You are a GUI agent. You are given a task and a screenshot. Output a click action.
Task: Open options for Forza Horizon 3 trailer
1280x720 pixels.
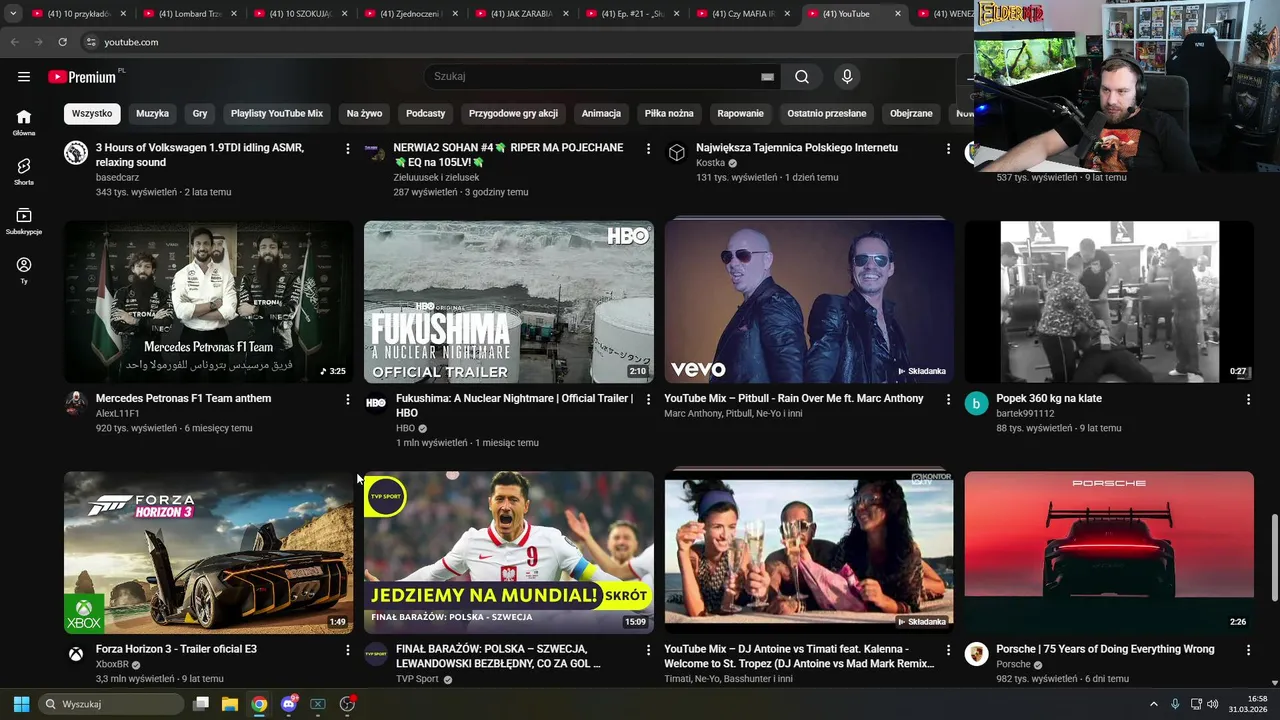347,650
